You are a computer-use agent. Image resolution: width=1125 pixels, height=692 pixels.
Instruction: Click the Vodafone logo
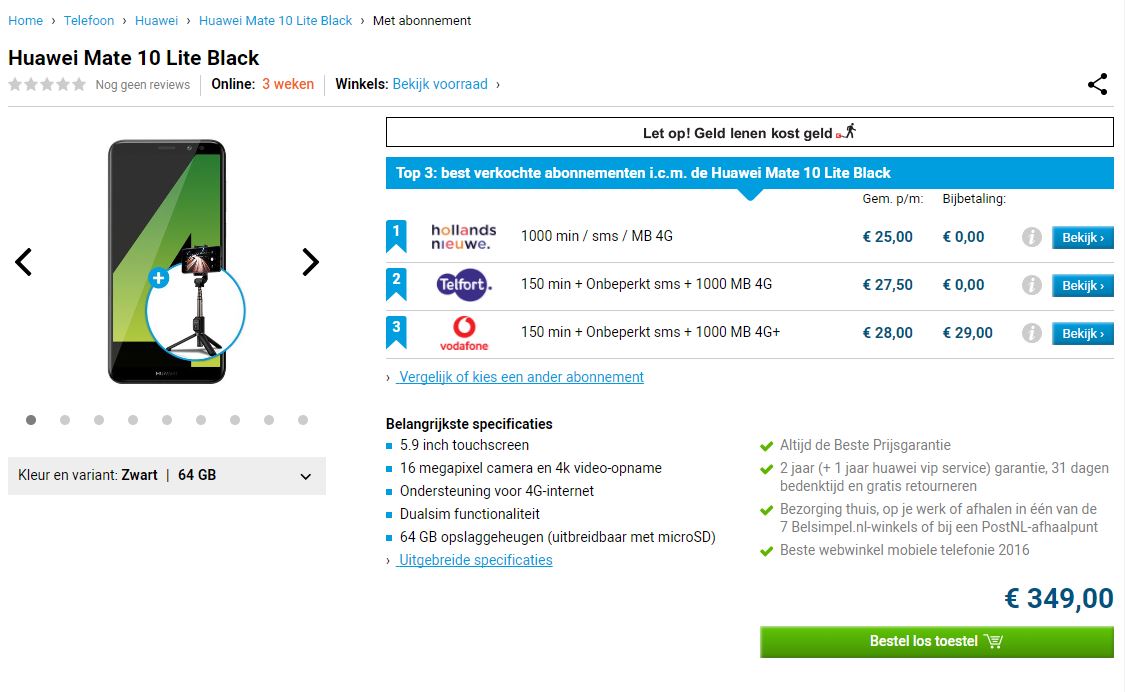463,333
